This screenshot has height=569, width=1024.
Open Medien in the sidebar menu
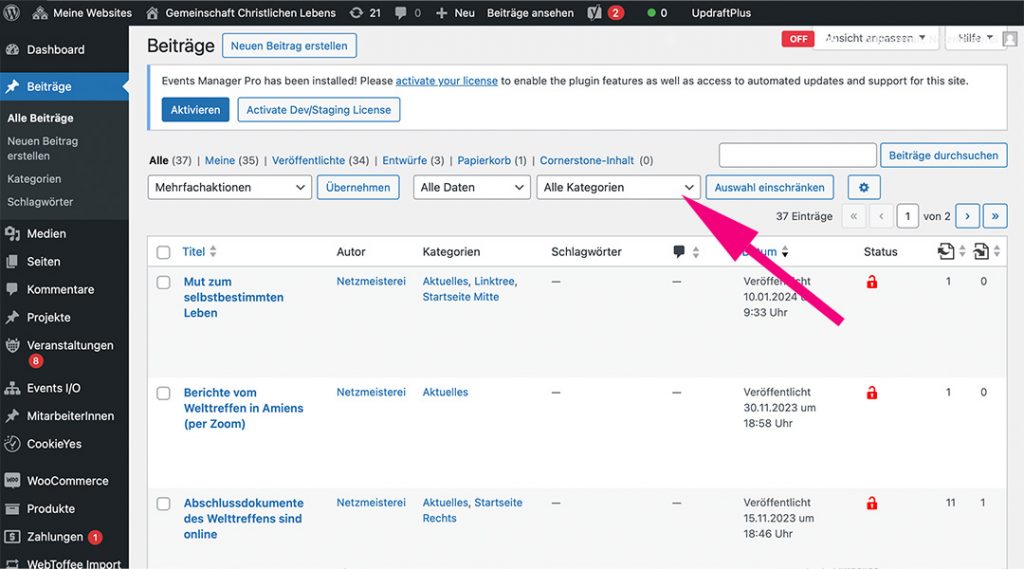click(46, 234)
